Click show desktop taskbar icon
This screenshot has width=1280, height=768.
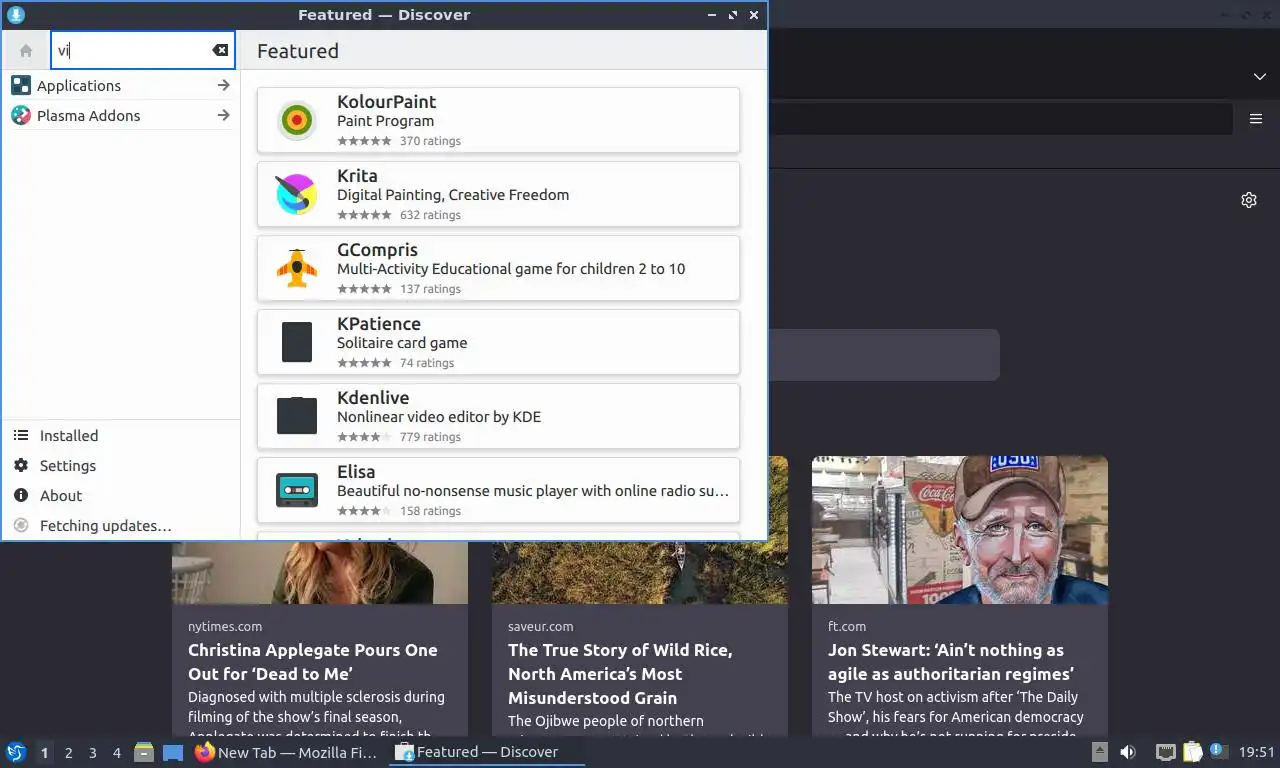[x=173, y=752]
